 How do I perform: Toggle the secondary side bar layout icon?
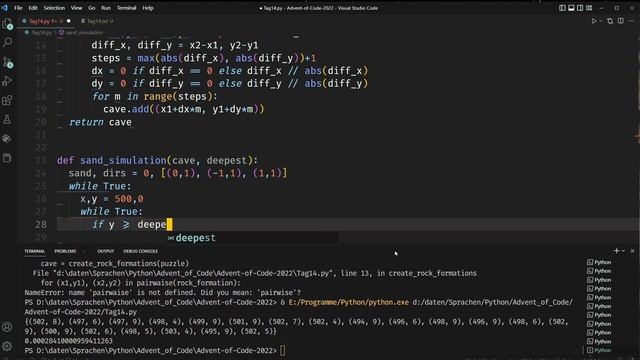(580, 8)
